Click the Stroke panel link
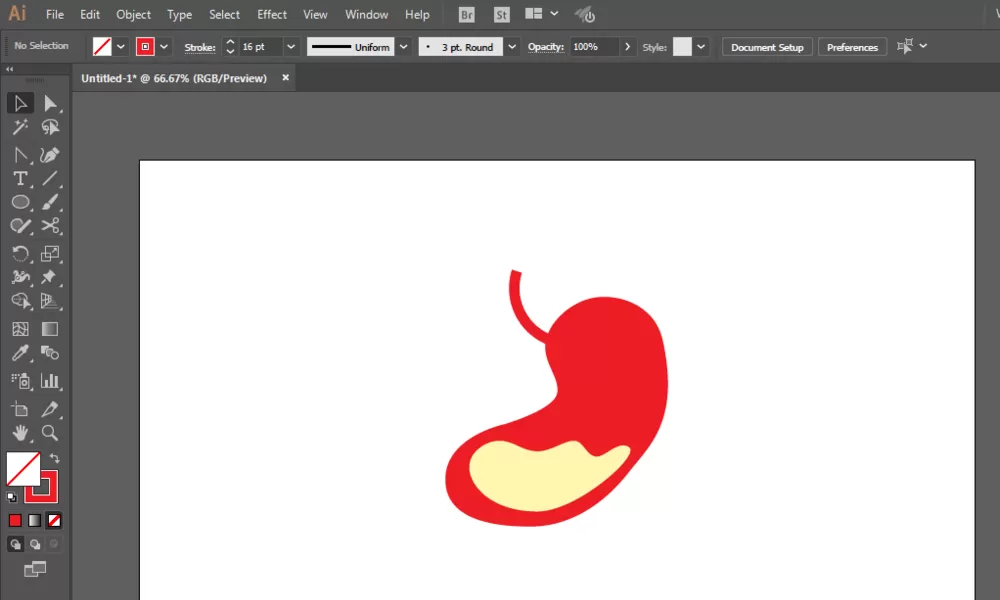The width and height of the screenshot is (1000, 600). (x=200, y=47)
